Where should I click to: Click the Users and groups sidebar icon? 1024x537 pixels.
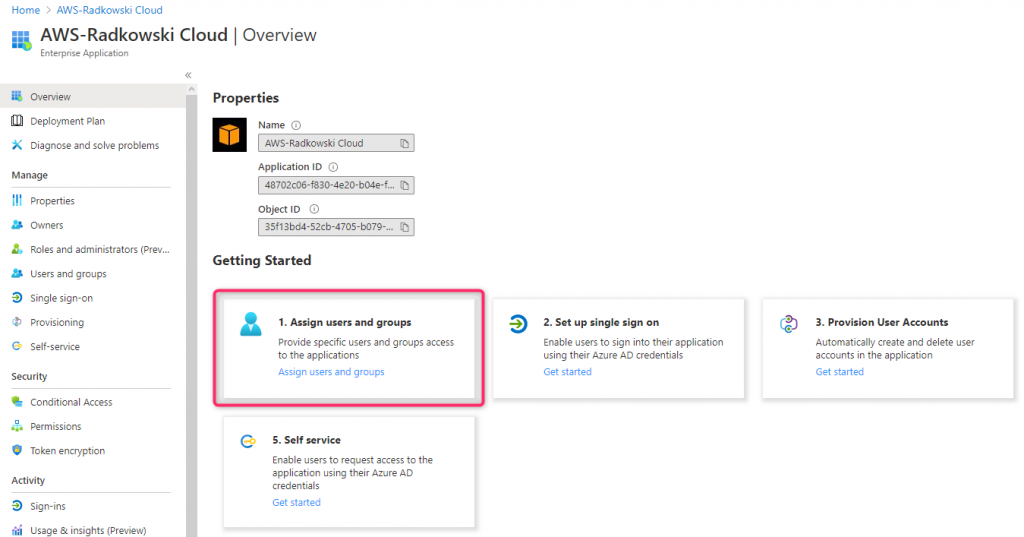click(17, 273)
